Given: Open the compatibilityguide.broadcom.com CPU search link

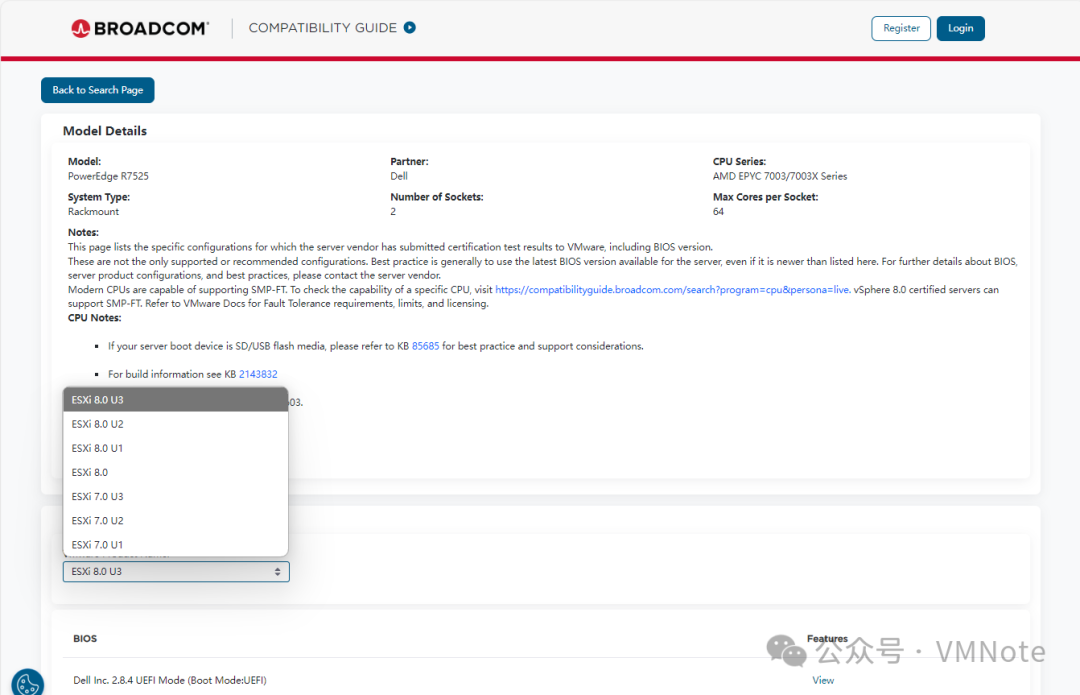Looking at the screenshot, I should (672, 289).
